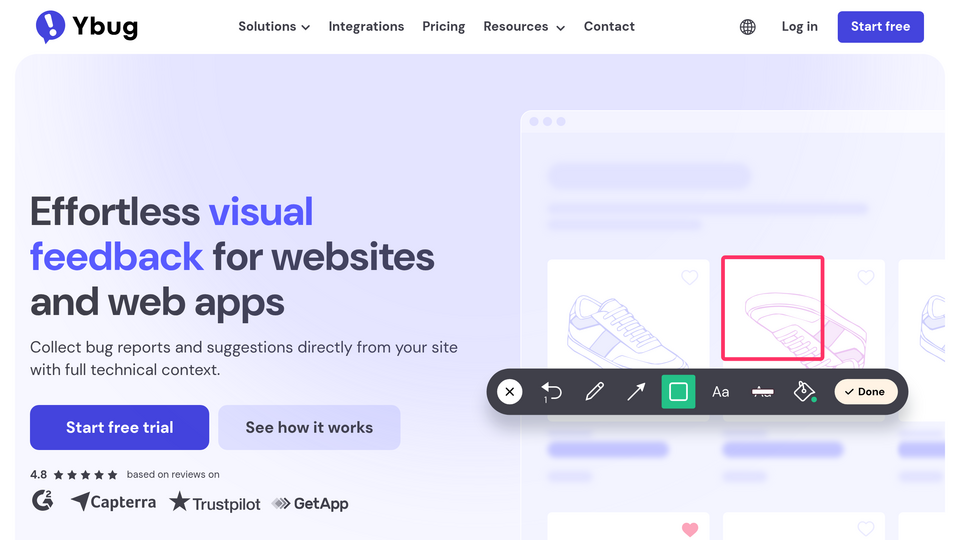Select the arrow annotation tool
Viewport: 960px width, 540px height.
[x=636, y=392]
